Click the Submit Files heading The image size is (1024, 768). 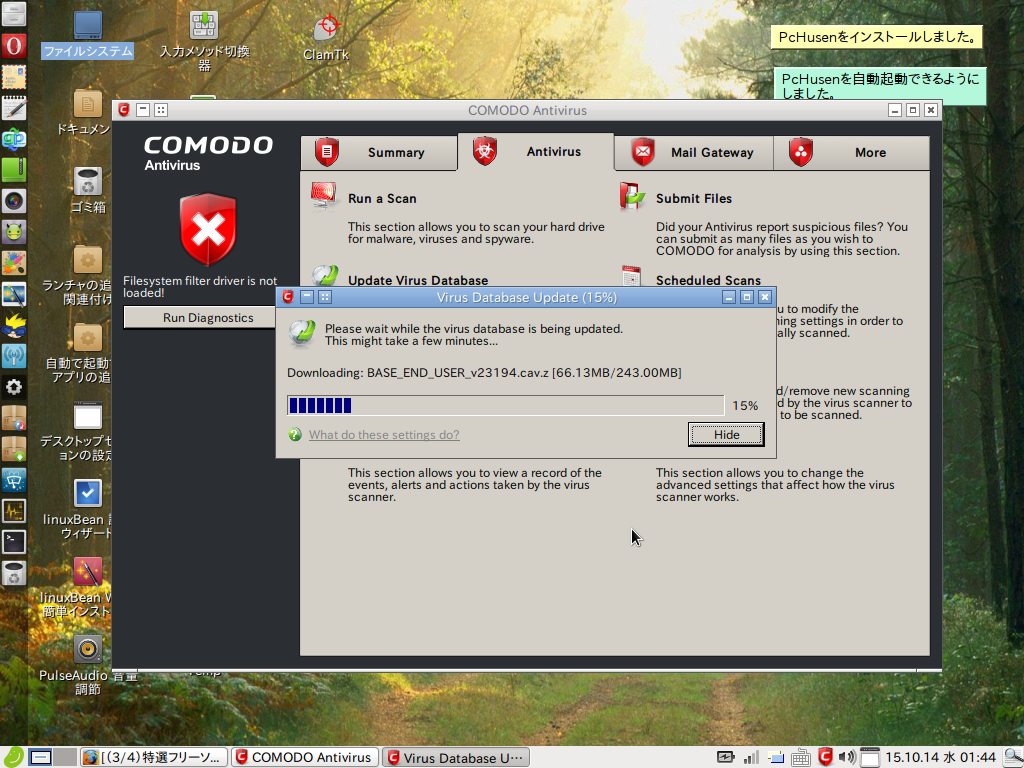[694, 199]
